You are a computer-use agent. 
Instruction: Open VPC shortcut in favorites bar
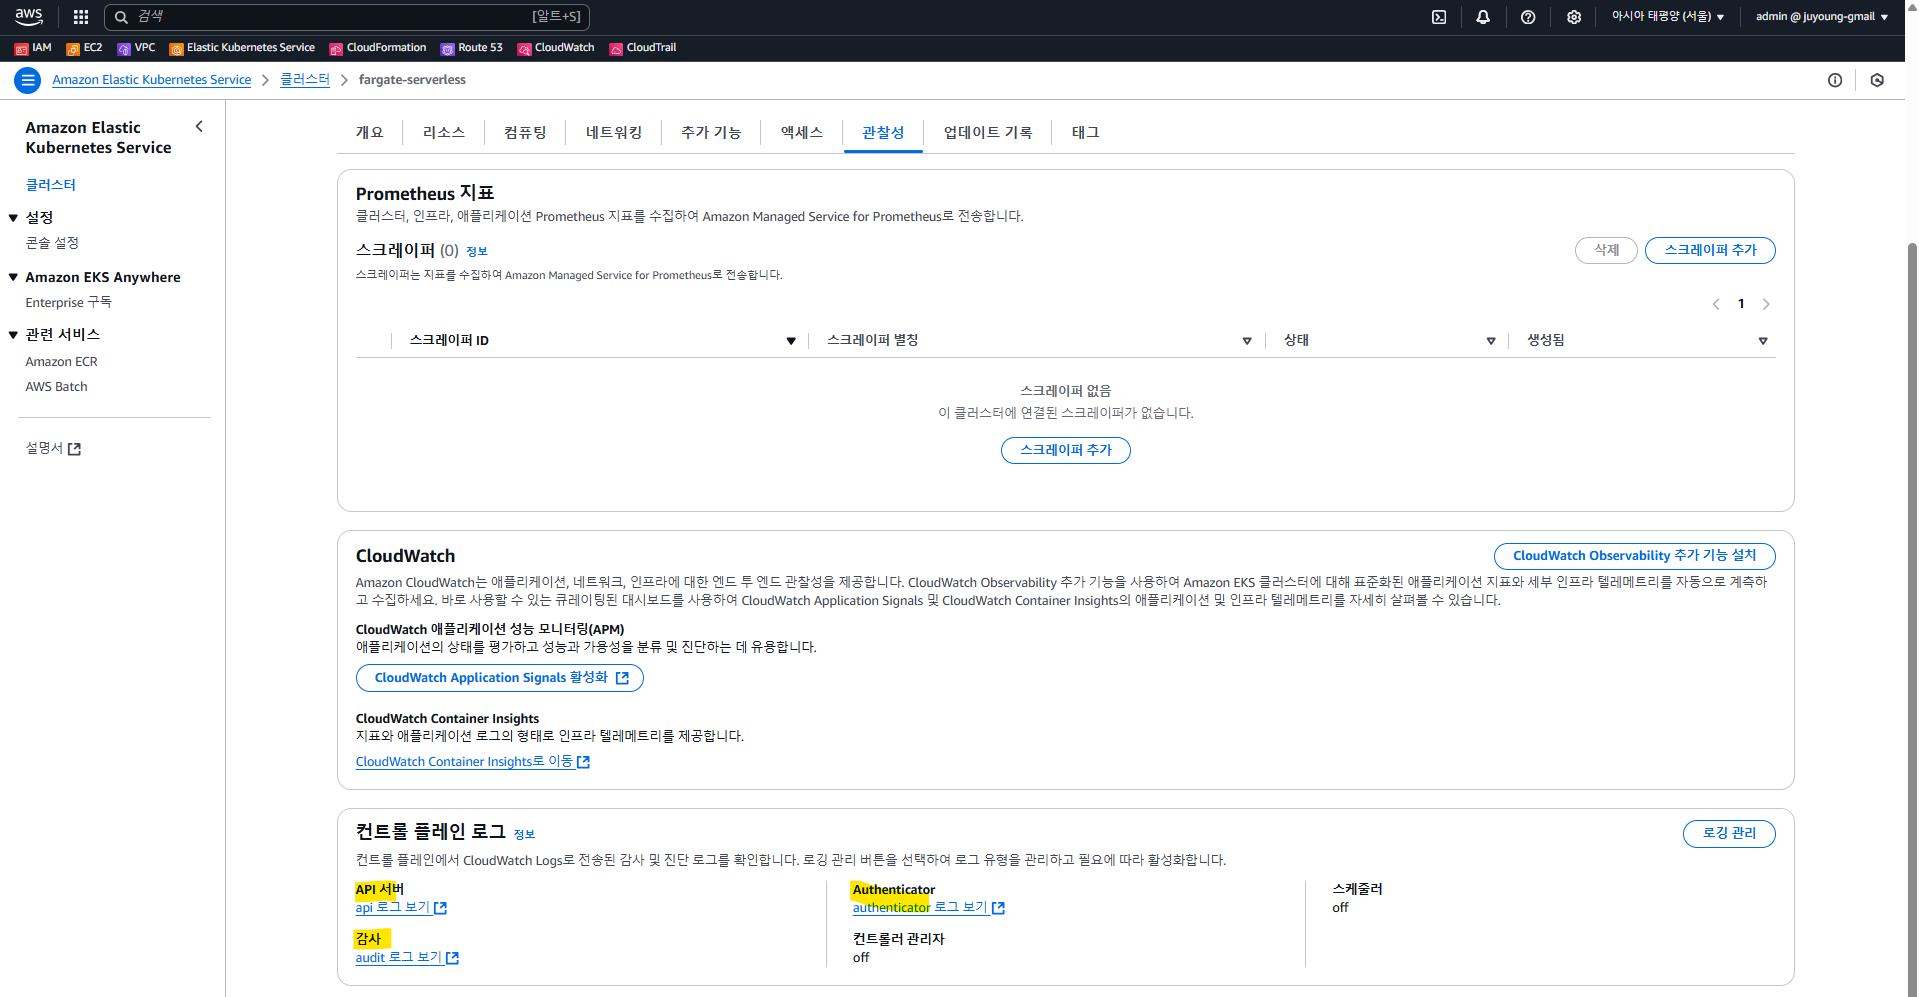tap(136, 48)
